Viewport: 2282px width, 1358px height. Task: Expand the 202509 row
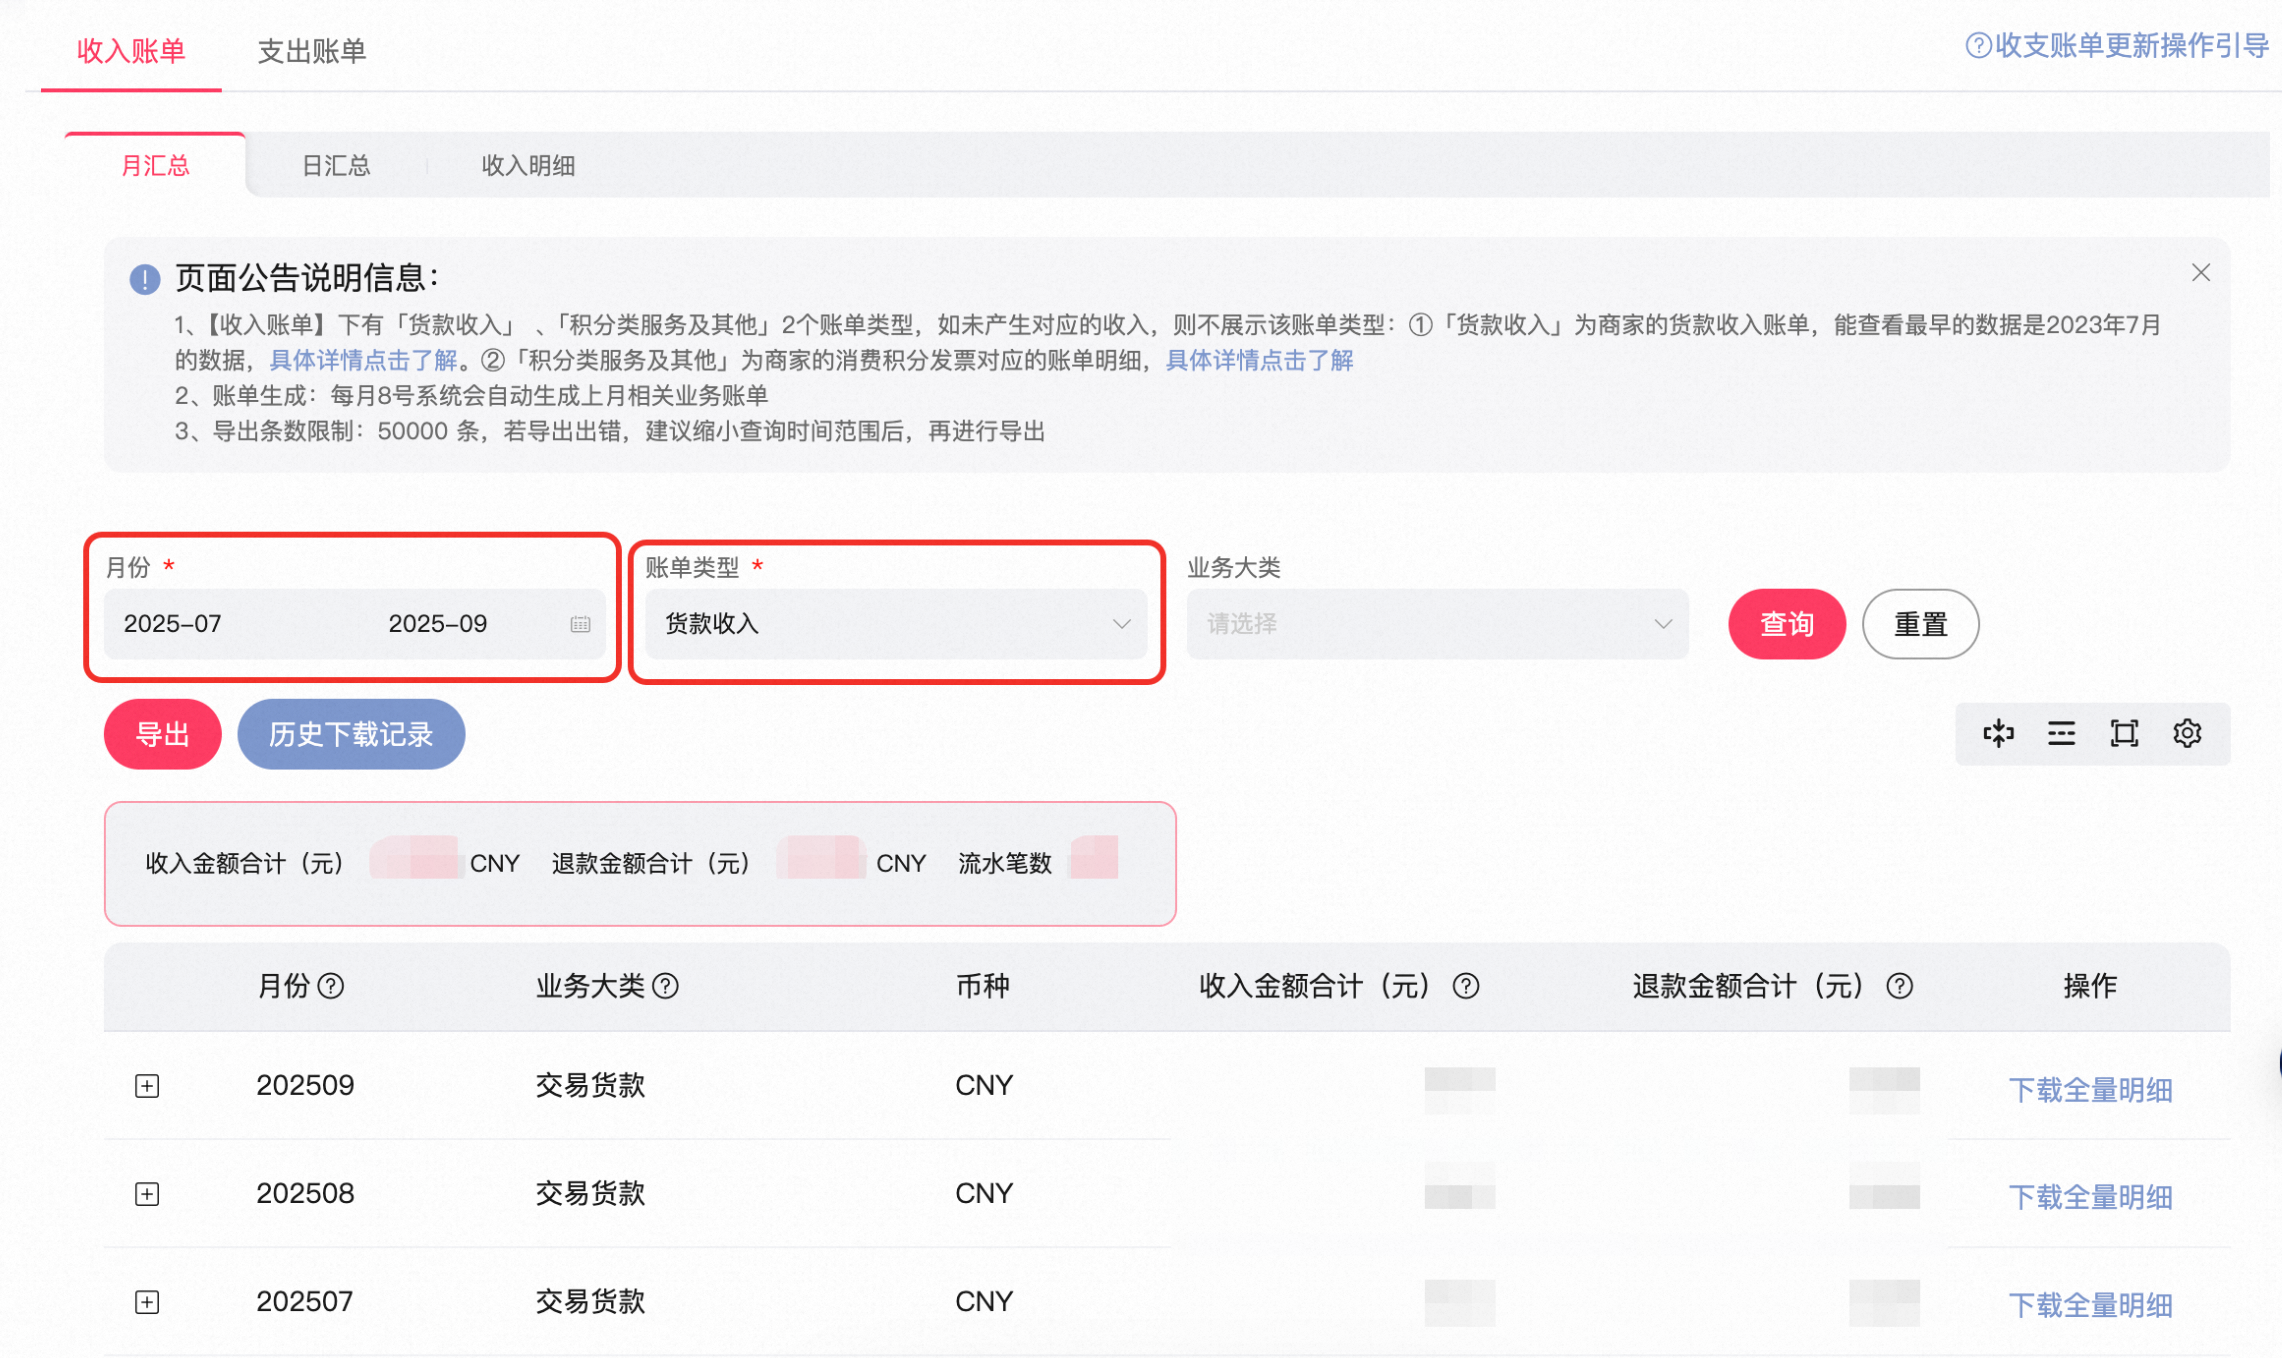tap(147, 1086)
